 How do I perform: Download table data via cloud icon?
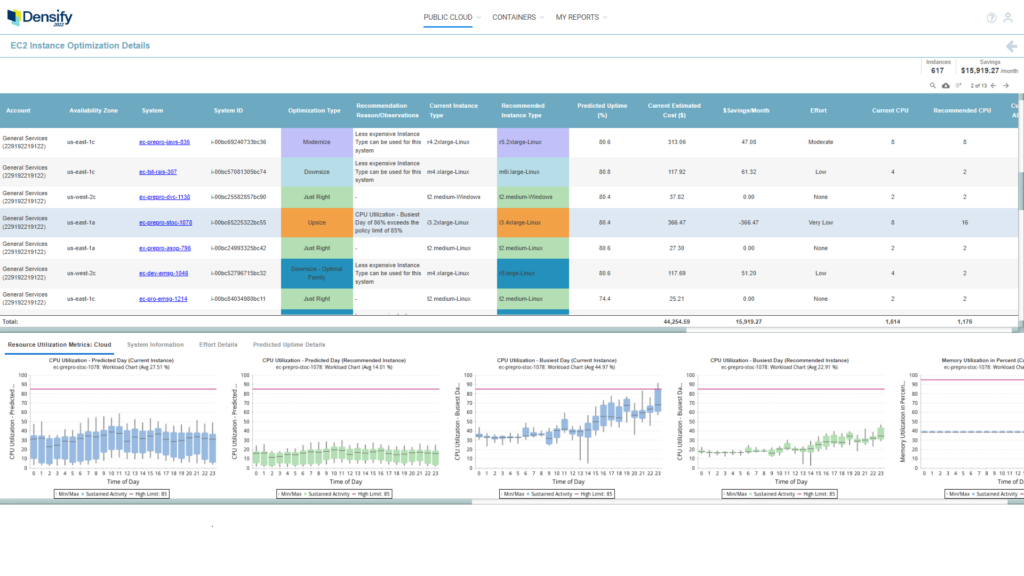click(946, 86)
